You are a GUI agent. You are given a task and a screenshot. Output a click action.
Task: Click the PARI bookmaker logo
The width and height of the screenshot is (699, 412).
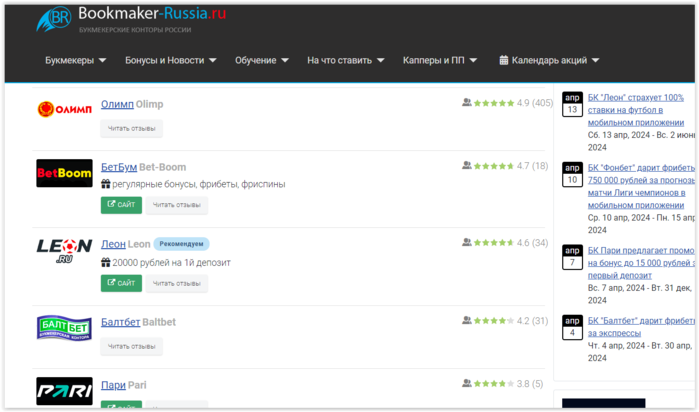pos(65,391)
